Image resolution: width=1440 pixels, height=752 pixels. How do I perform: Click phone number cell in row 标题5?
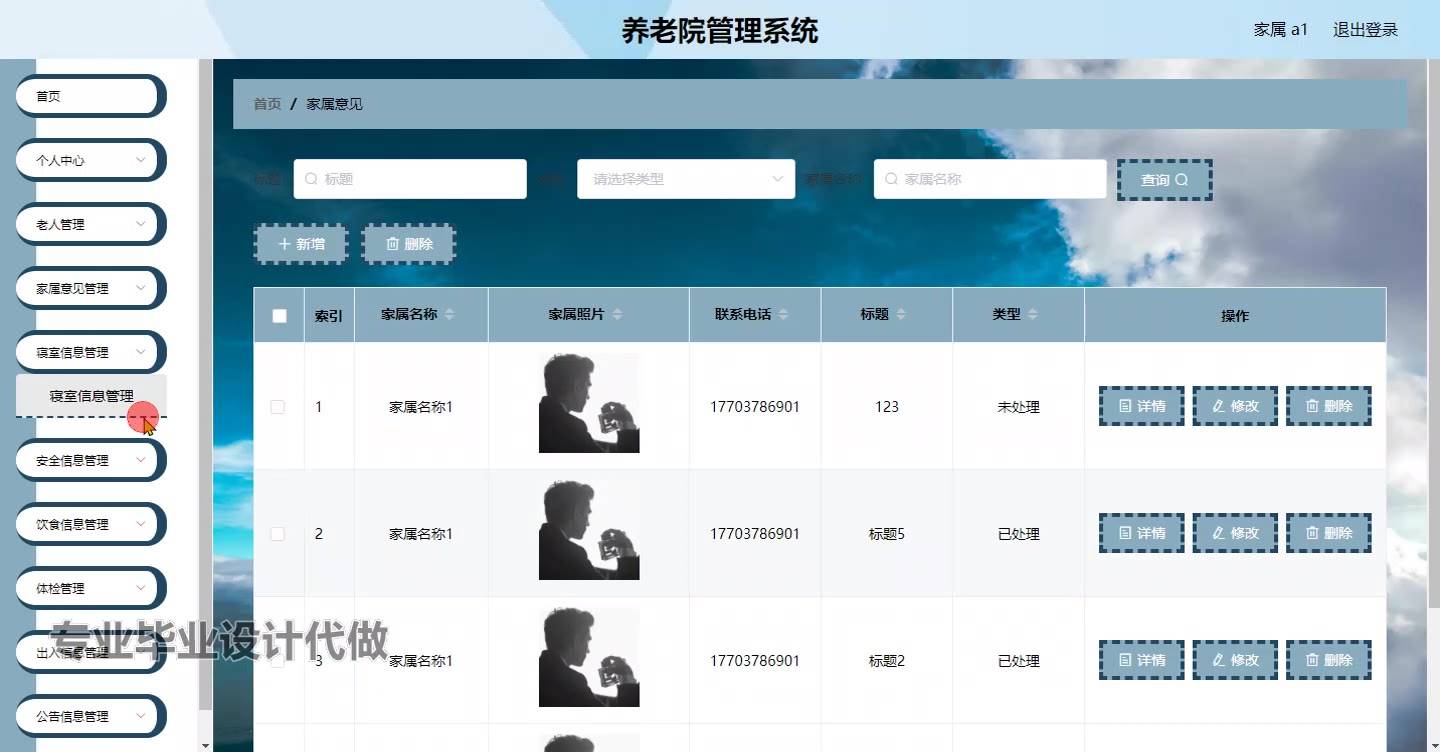coord(755,534)
